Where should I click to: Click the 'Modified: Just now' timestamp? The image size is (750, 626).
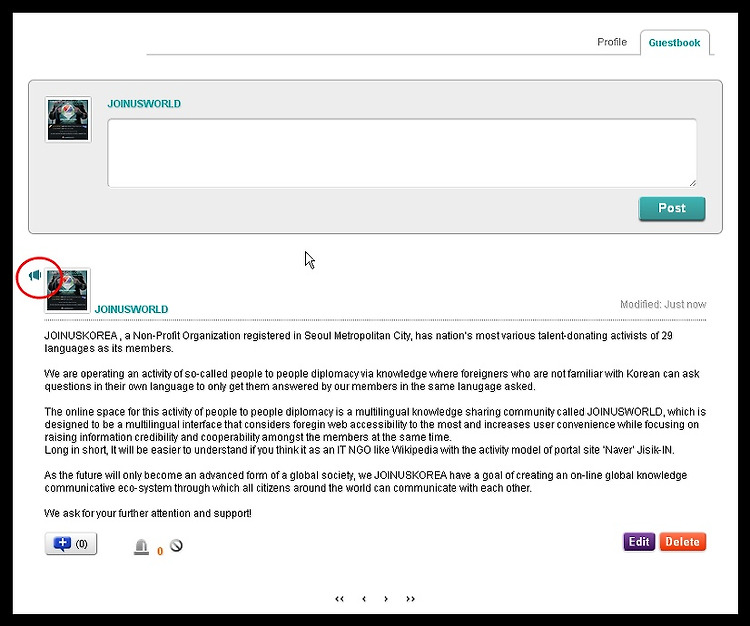(x=663, y=304)
